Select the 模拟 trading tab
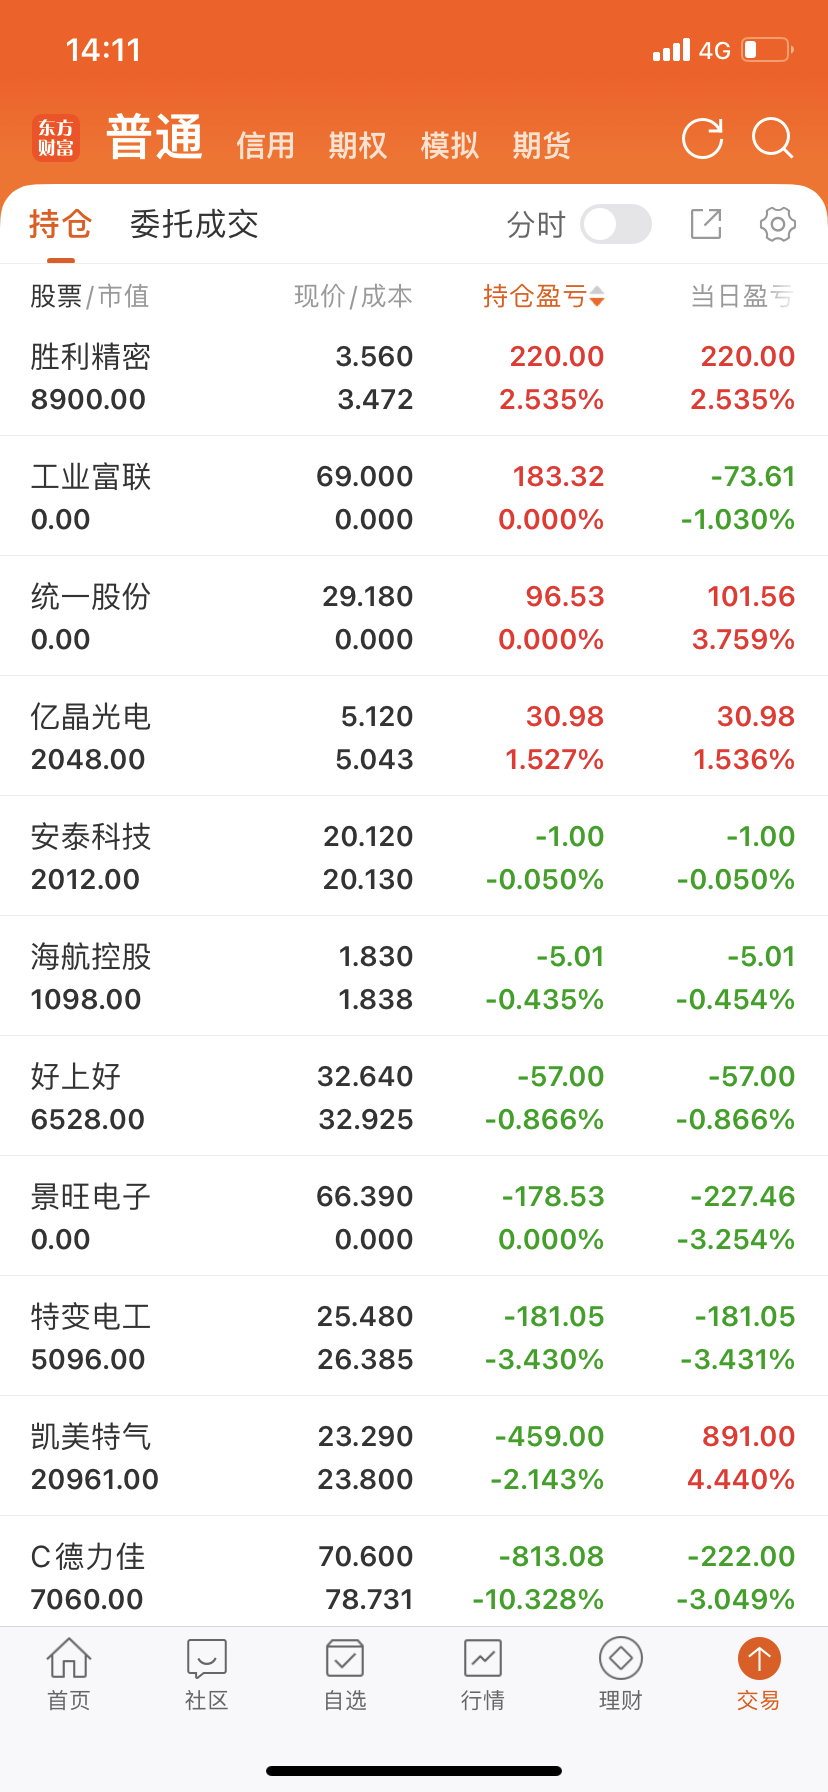This screenshot has width=828, height=1792. pyautogui.click(x=449, y=146)
